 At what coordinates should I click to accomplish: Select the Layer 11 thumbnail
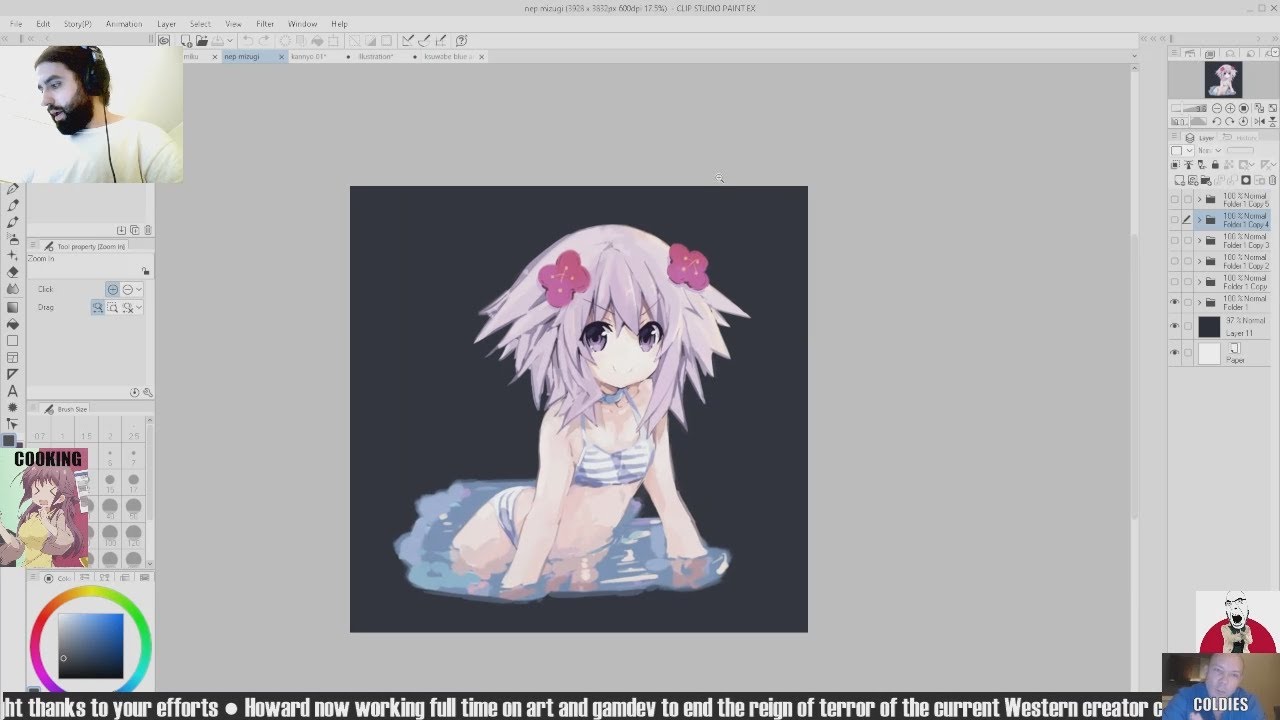[x=1209, y=326]
